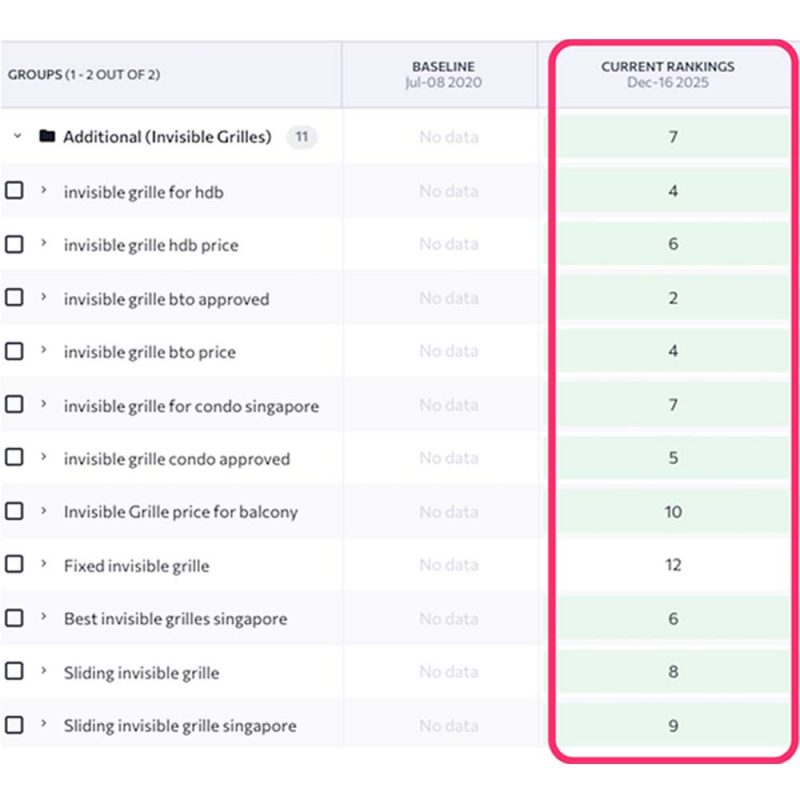Tick the checkbox for invisible grille for hdb
800x800 pixels.
[x=14, y=190]
